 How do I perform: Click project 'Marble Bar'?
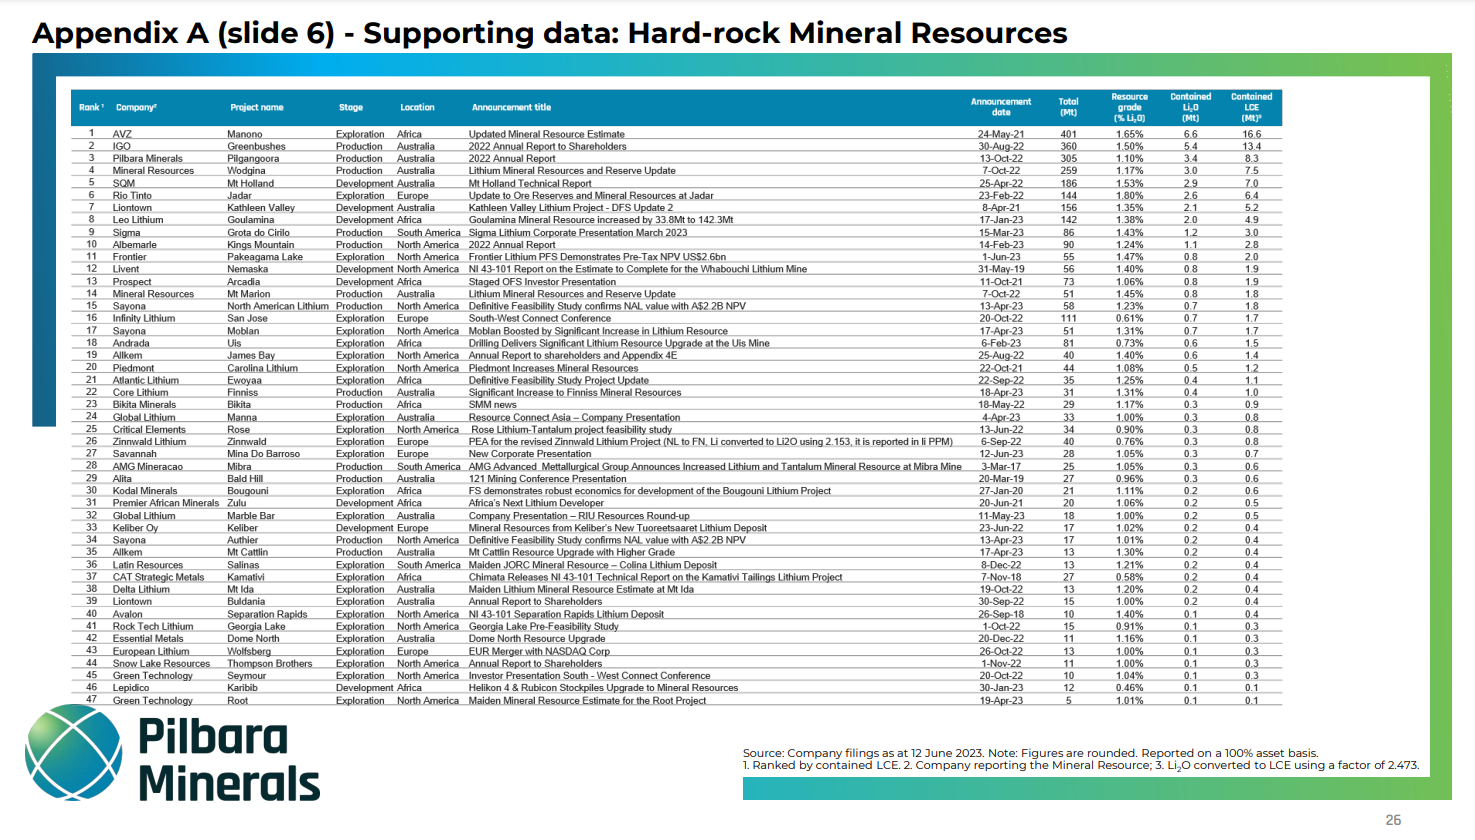click(x=251, y=516)
